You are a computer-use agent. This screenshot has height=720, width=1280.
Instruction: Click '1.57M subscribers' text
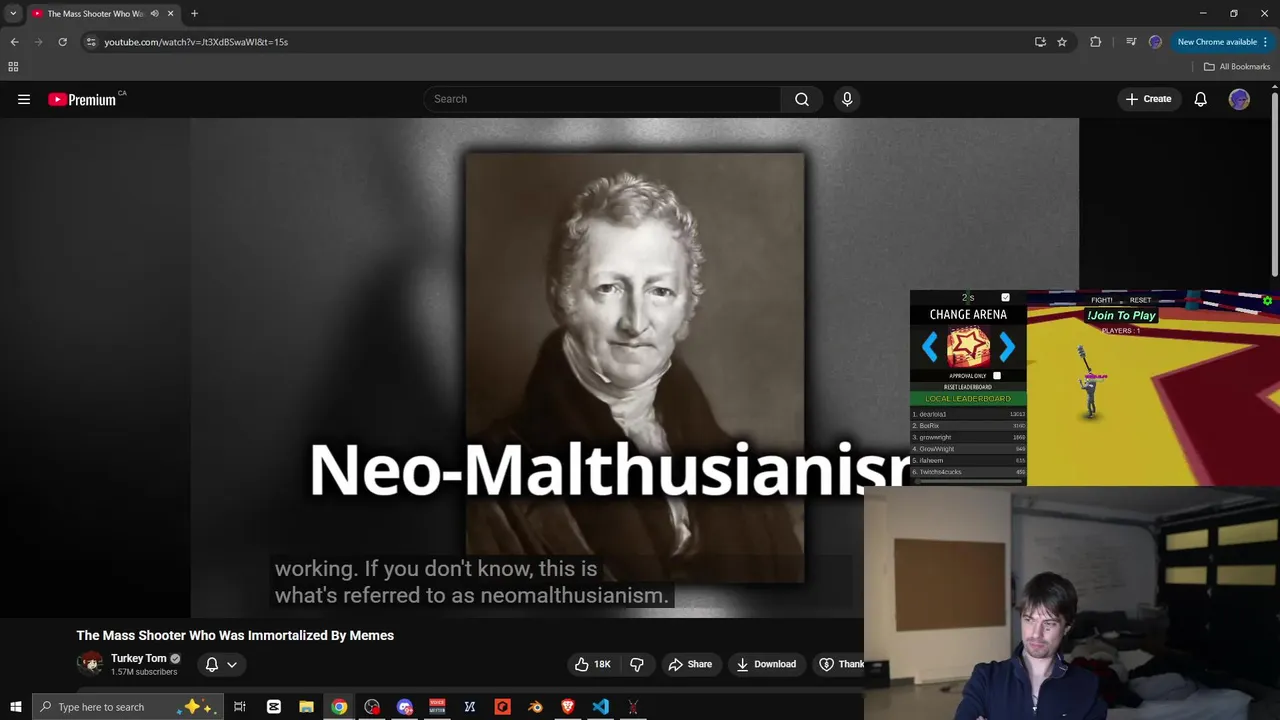pyautogui.click(x=144, y=672)
